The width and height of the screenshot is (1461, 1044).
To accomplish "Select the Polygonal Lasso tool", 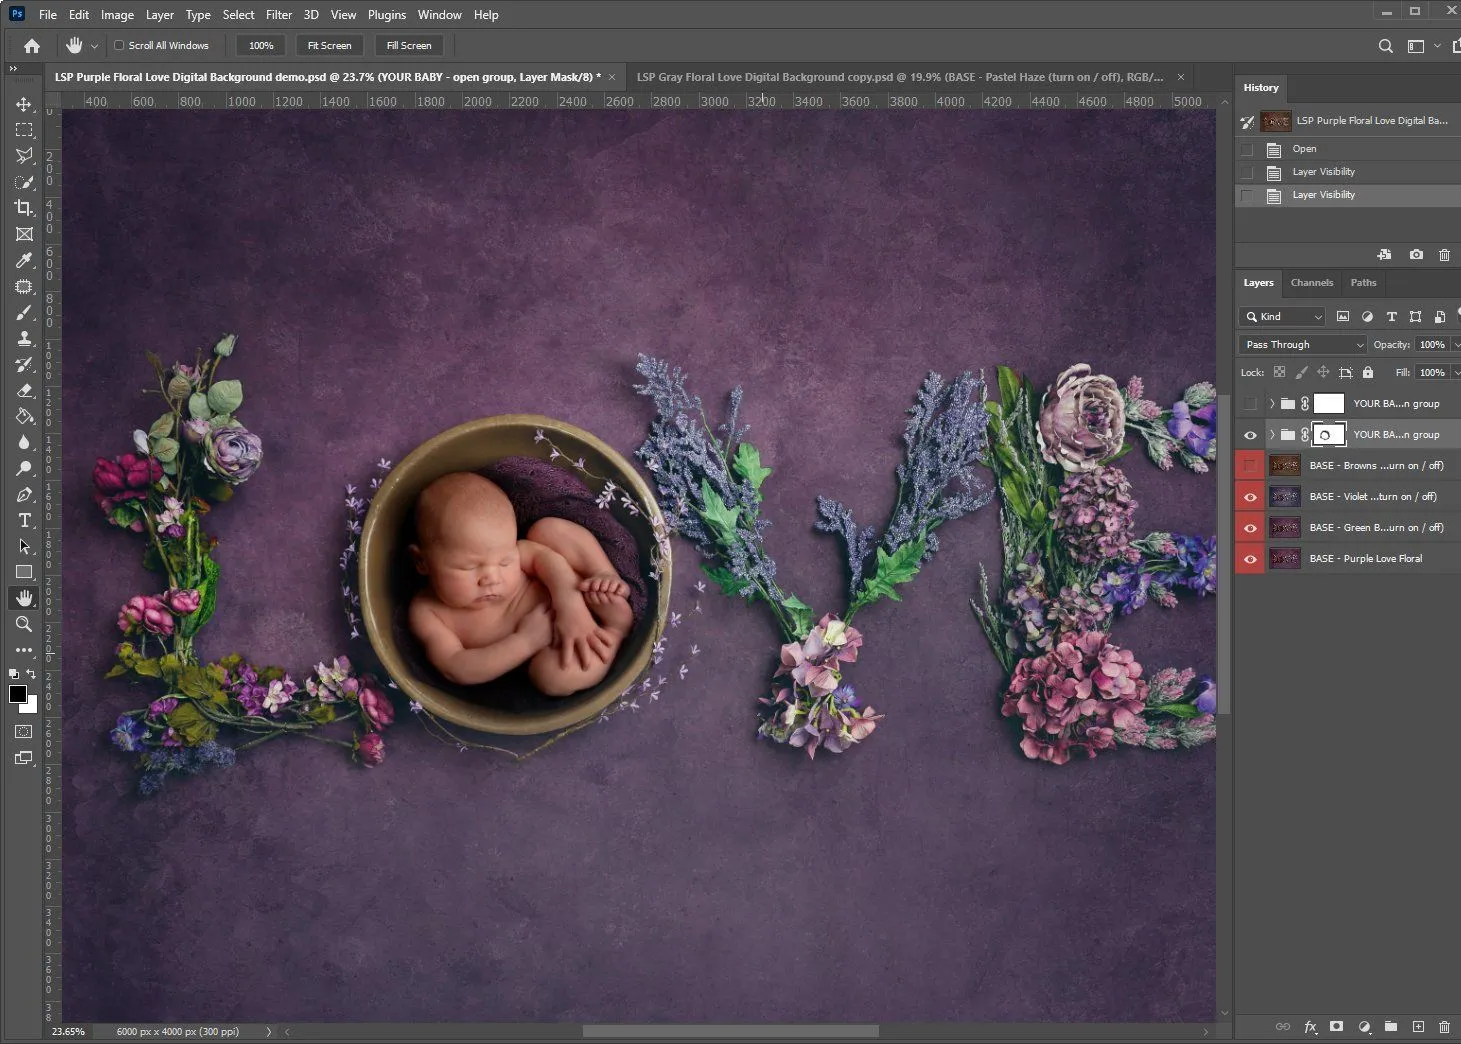I will [24, 156].
